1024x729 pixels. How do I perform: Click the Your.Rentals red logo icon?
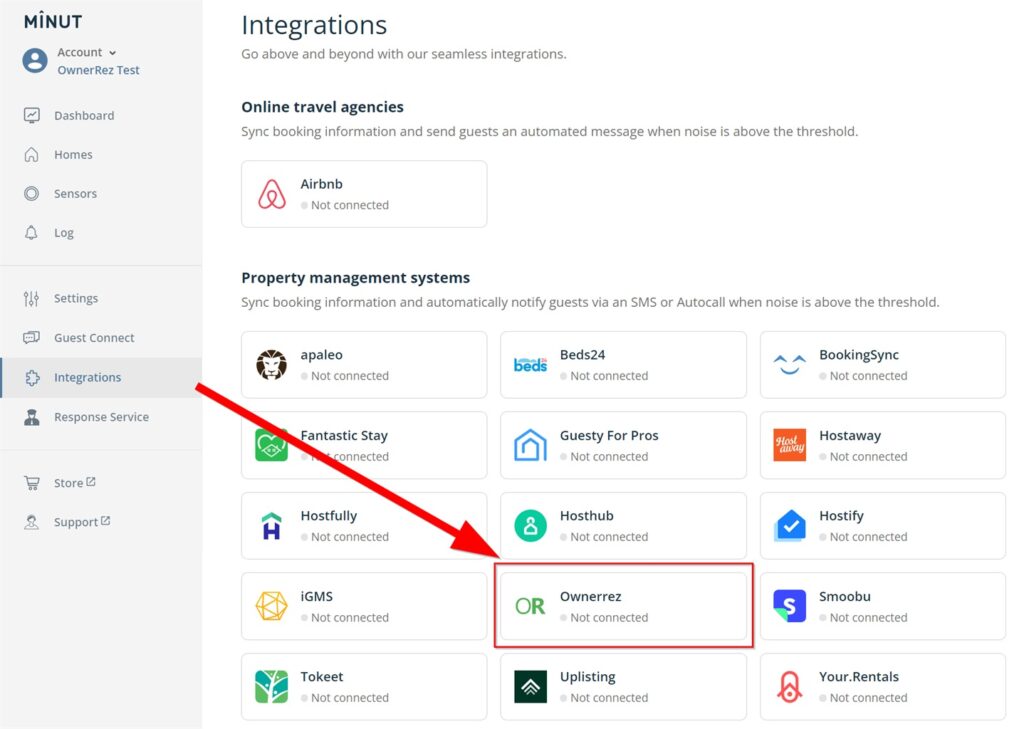[790, 687]
